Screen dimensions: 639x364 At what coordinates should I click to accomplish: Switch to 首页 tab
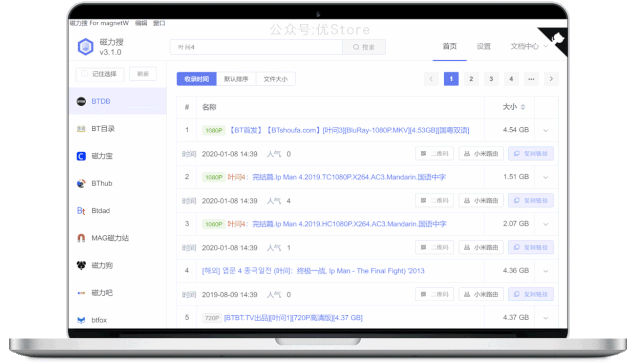450,46
